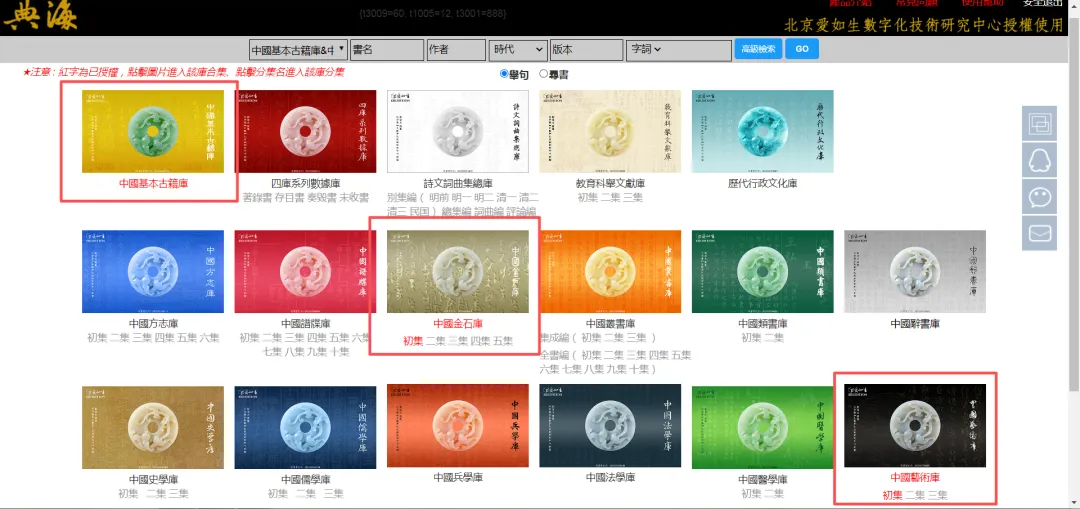Screen dimensions: 1080x509
Task: Click the GO search button
Action: pos(802,49)
